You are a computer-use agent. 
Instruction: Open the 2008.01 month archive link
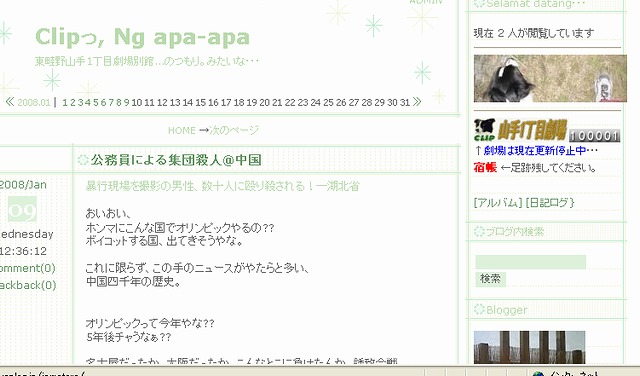pos(33,102)
